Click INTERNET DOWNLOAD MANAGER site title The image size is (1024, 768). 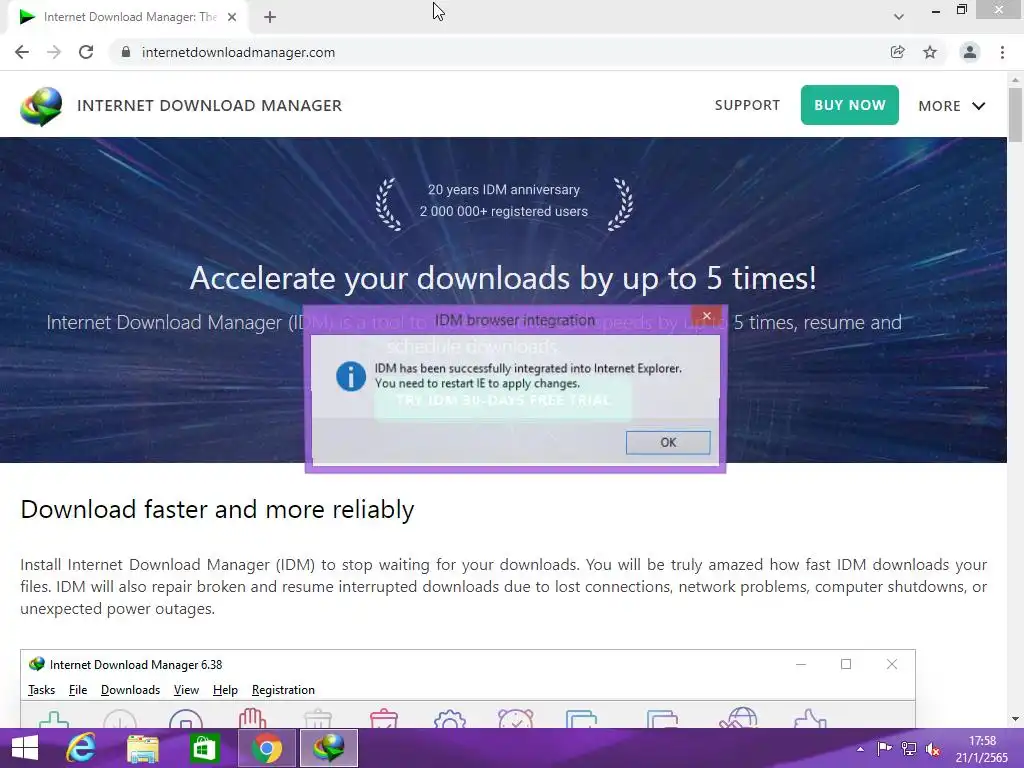click(x=210, y=105)
